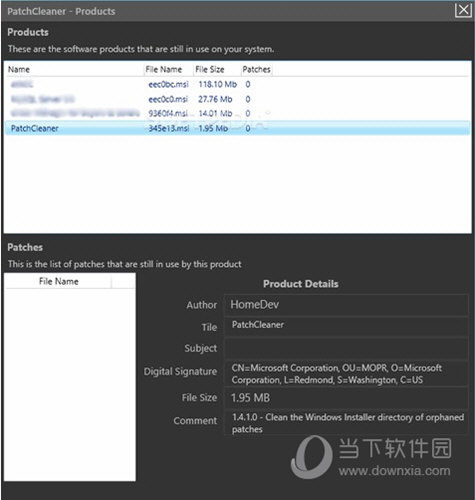Click the empty Subject field
This screenshot has height=500, width=475.
pos(346,348)
